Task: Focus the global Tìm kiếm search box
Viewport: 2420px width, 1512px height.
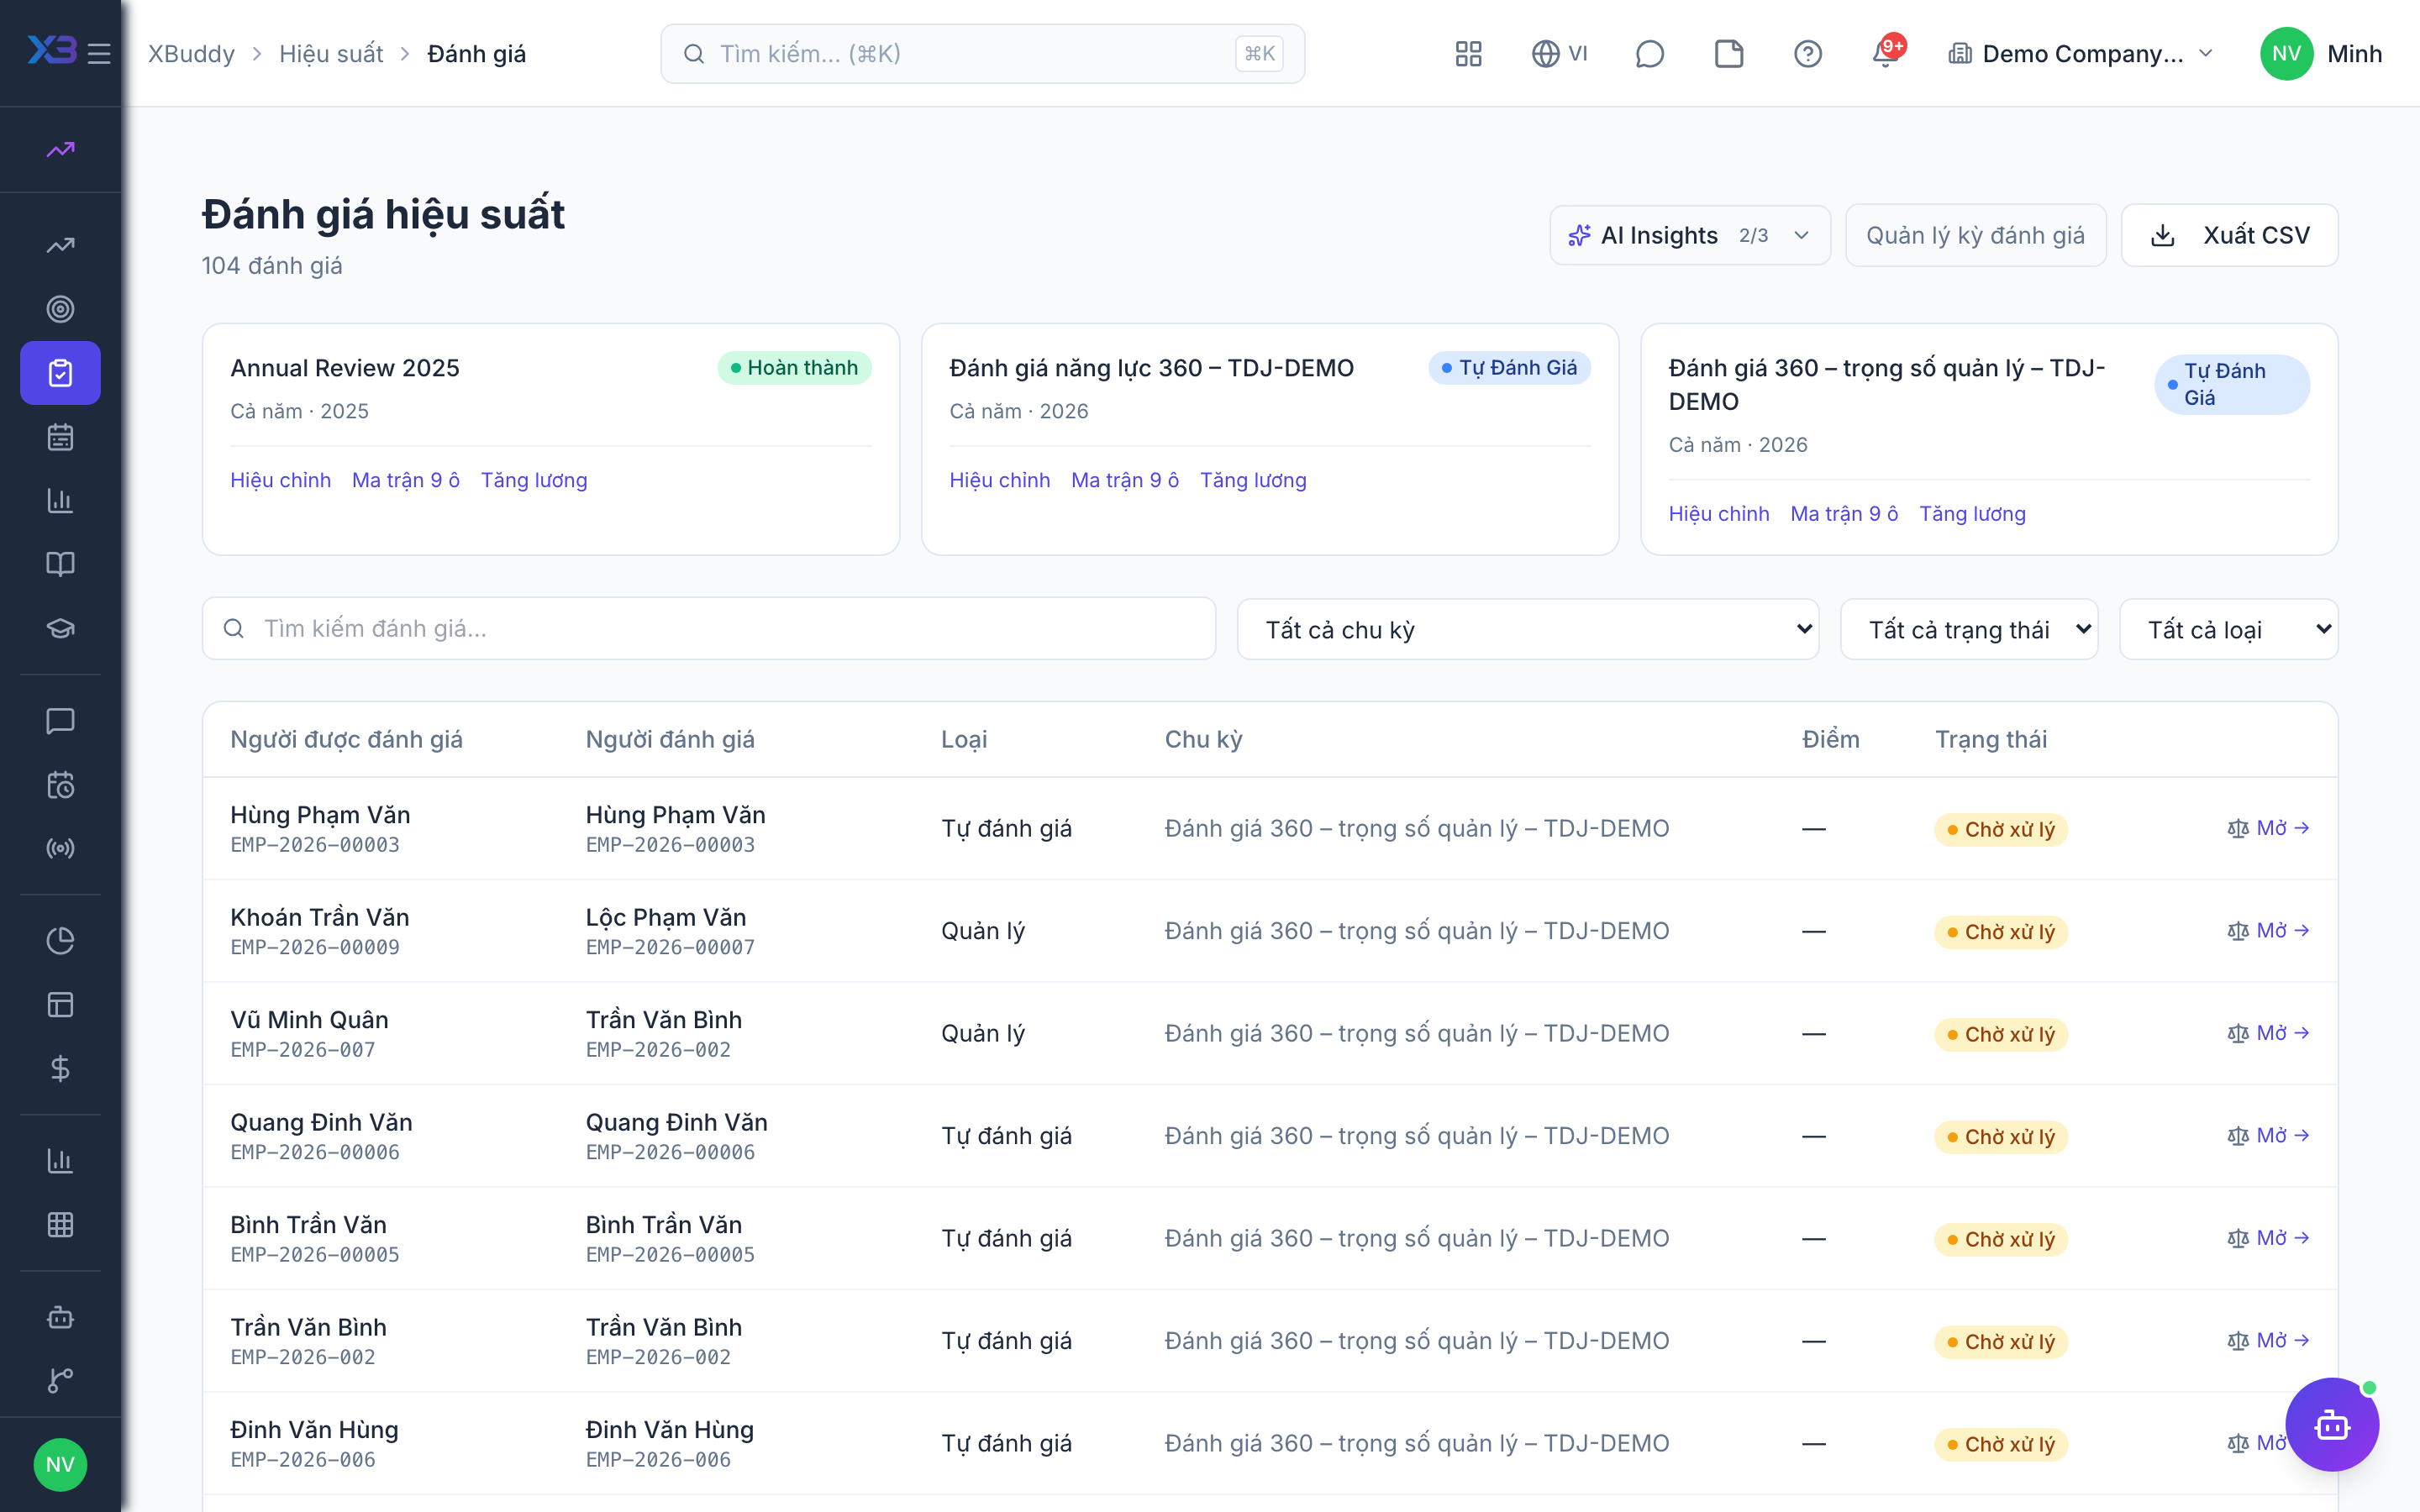Action: tap(982, 53)
